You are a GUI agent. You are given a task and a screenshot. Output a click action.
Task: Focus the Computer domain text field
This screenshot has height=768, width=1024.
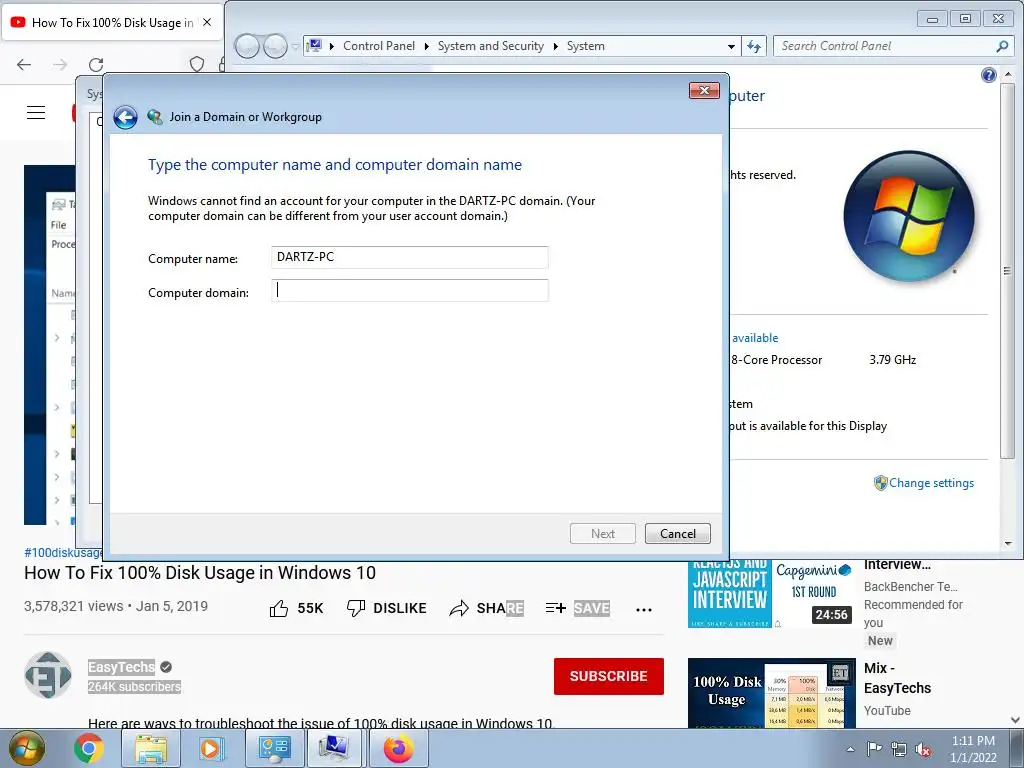pos(409,291)
